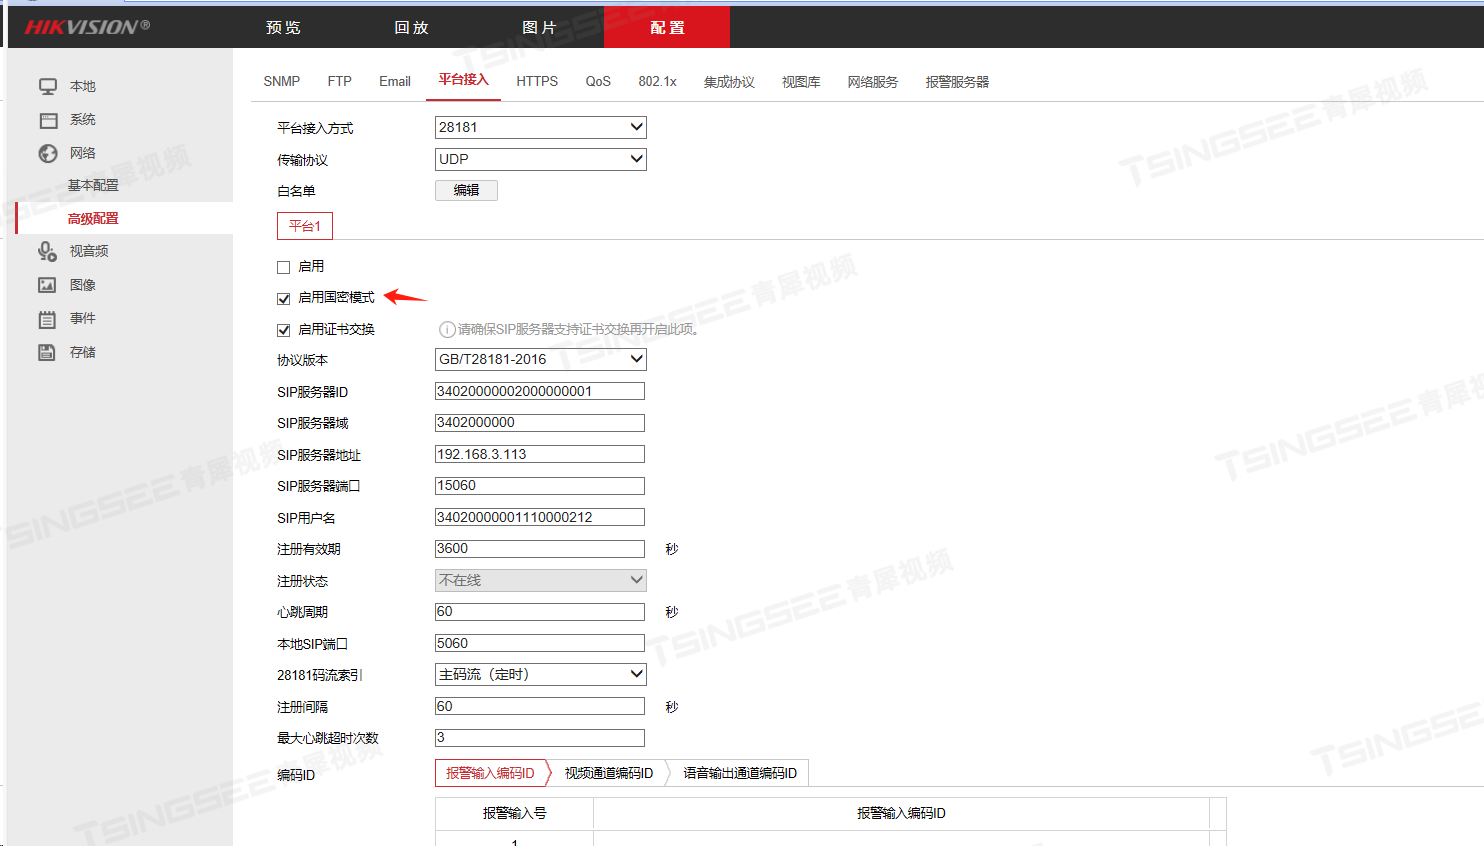Select the 语音输出通道编码ID tab

click(x=740, y=773)
